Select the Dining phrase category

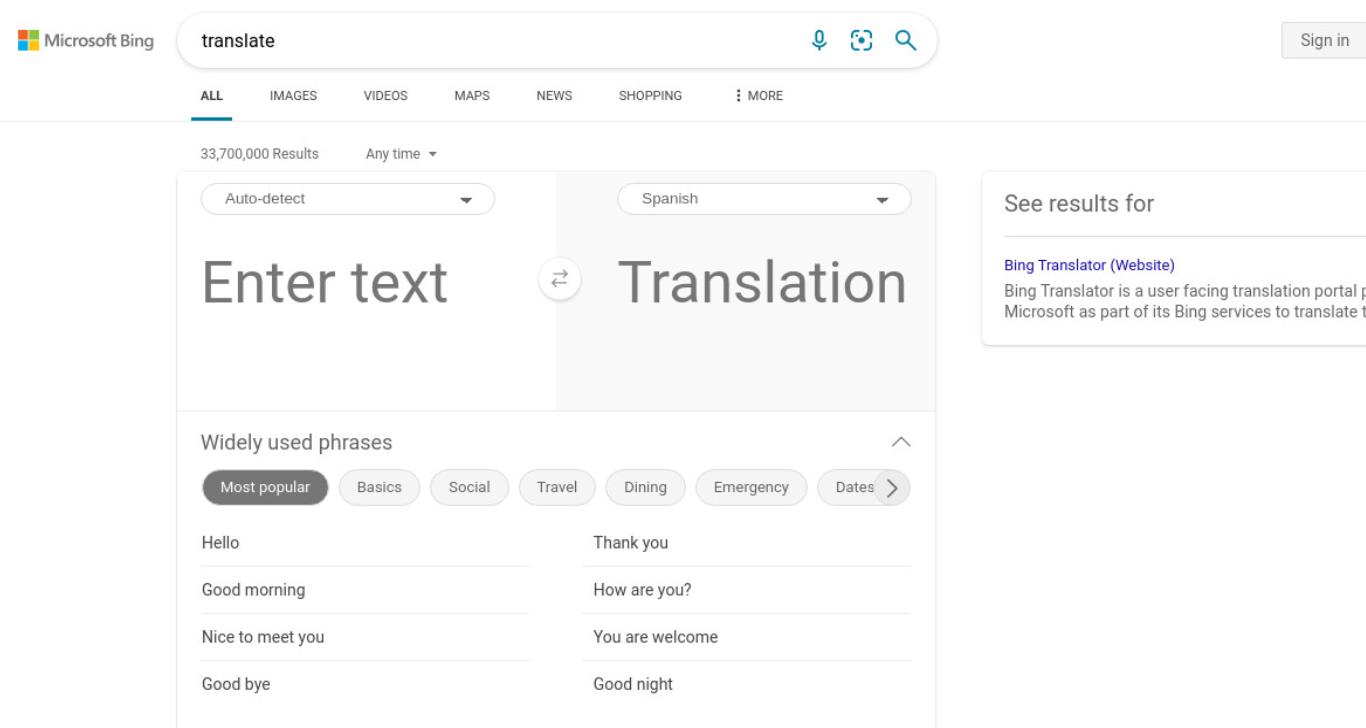(x=645, y=488)
